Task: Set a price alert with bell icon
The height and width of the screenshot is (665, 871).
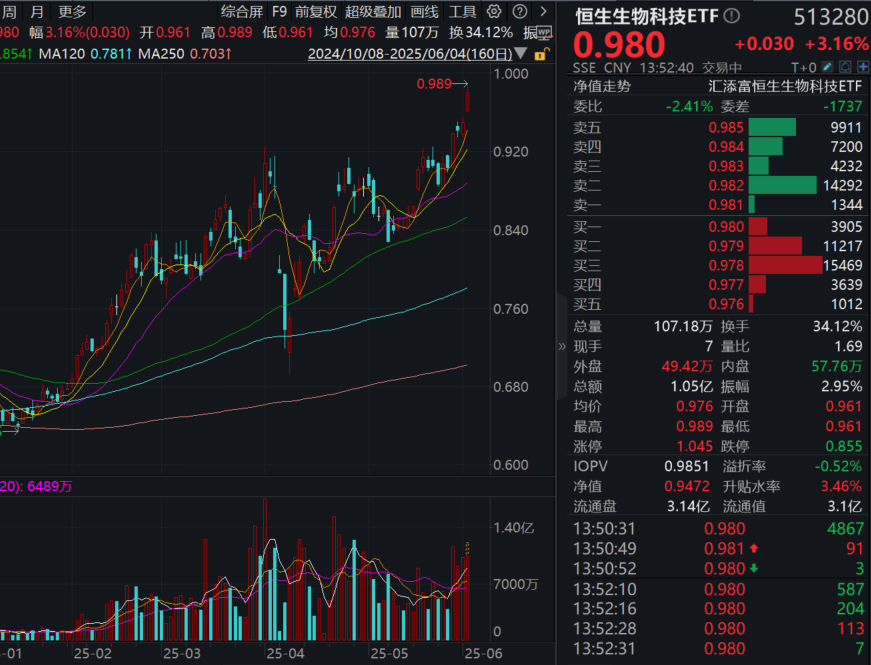Action: 845,67
